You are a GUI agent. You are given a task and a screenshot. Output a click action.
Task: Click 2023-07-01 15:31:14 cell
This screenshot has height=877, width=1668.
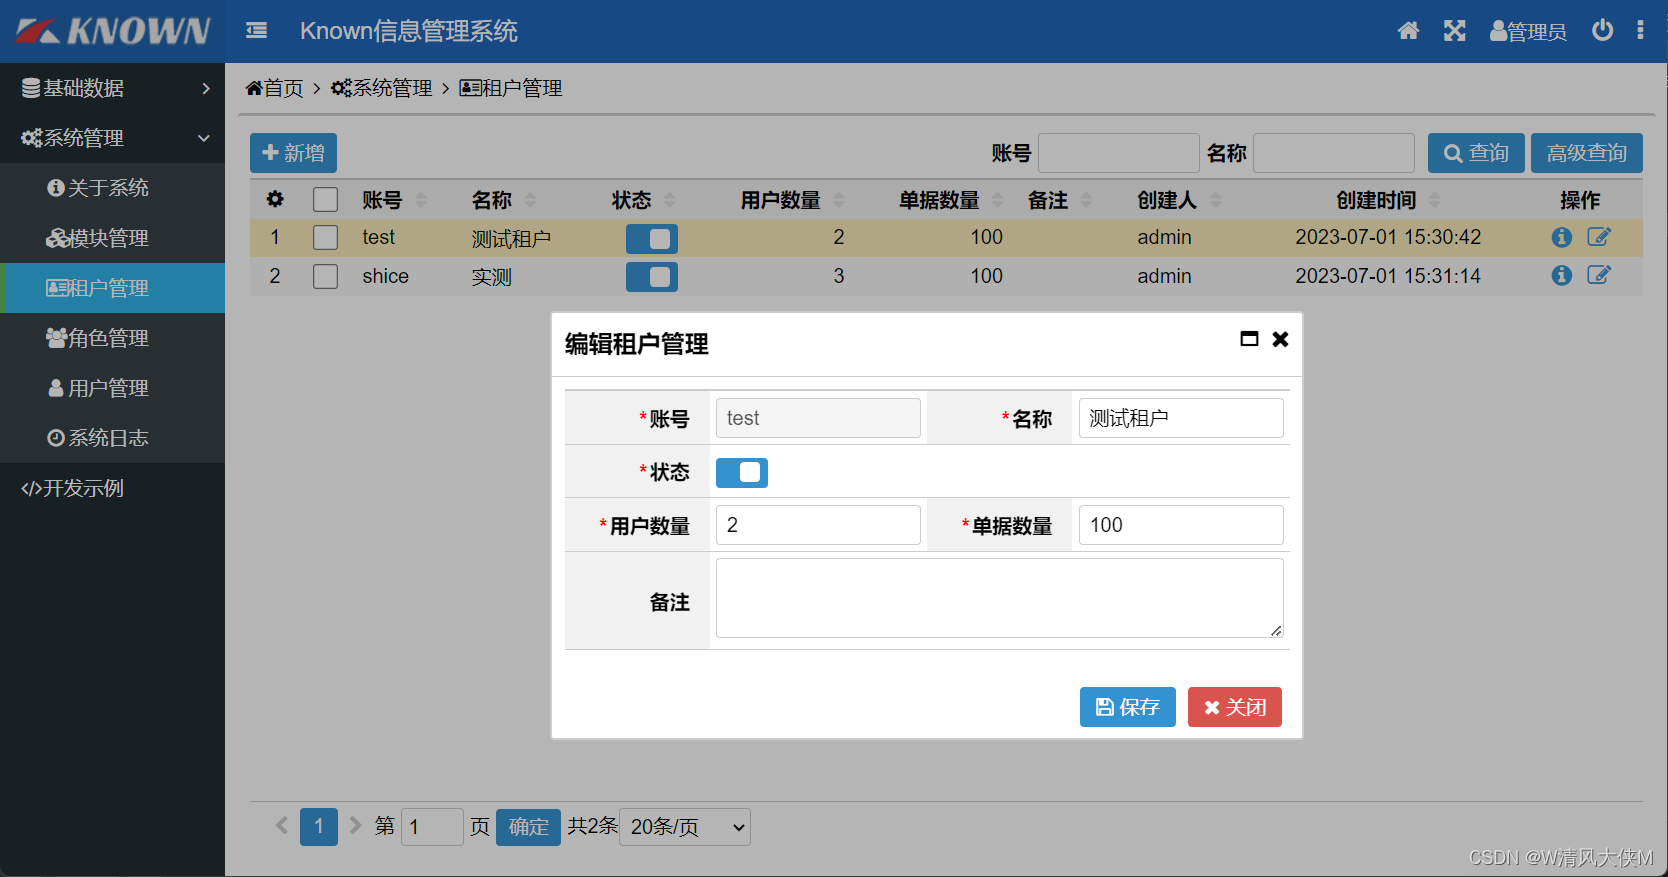[x=1388, y=276]
